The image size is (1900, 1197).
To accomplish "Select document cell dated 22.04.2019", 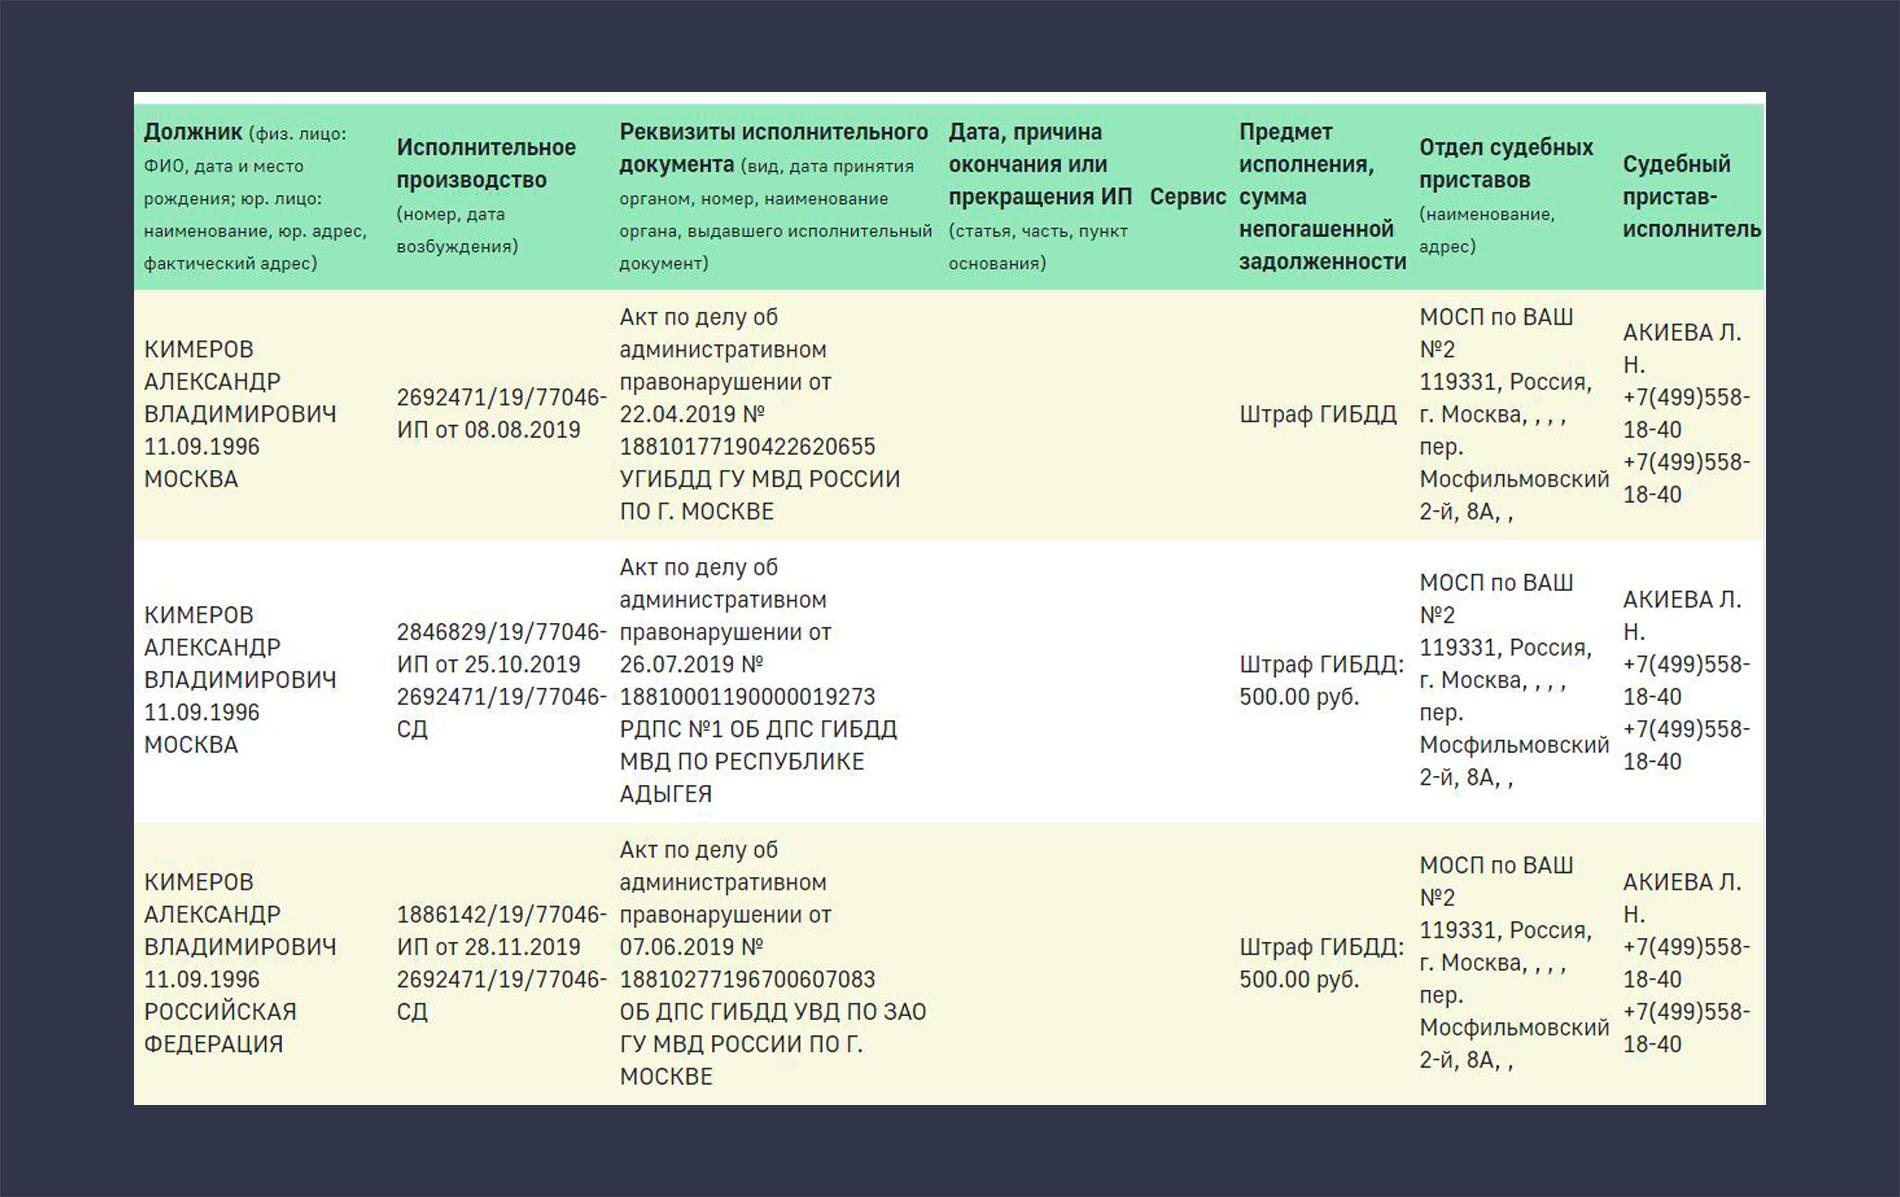I will 760,414.
